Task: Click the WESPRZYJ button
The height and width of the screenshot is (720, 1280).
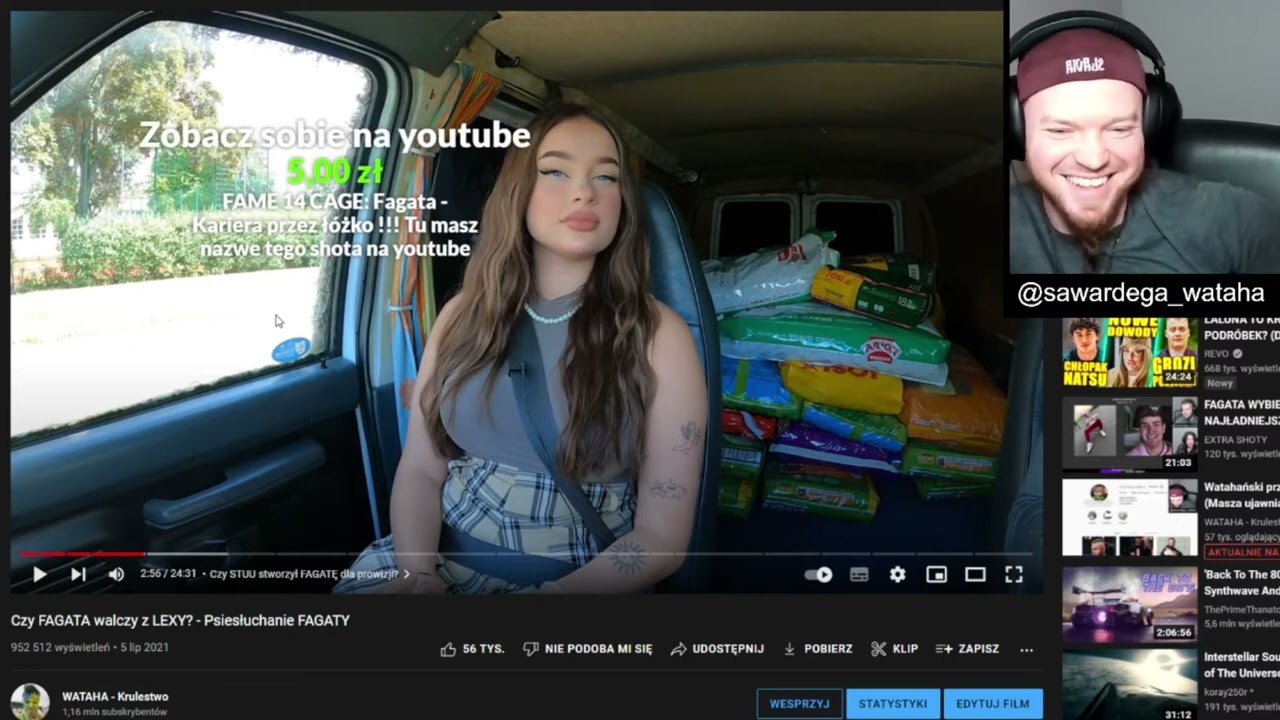Action: point(799,704)
